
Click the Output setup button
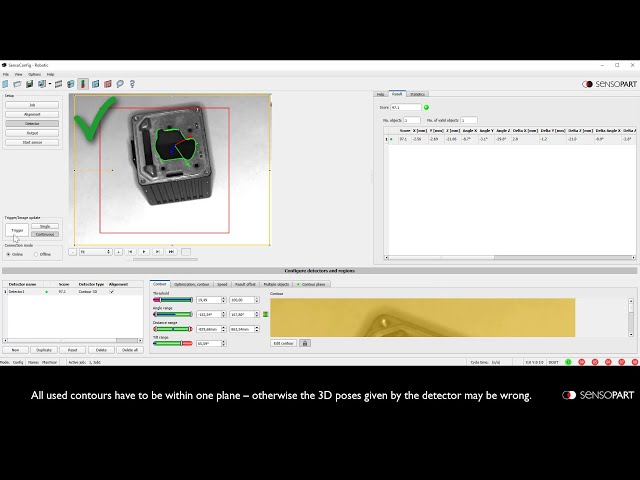[x=32, y=133]
